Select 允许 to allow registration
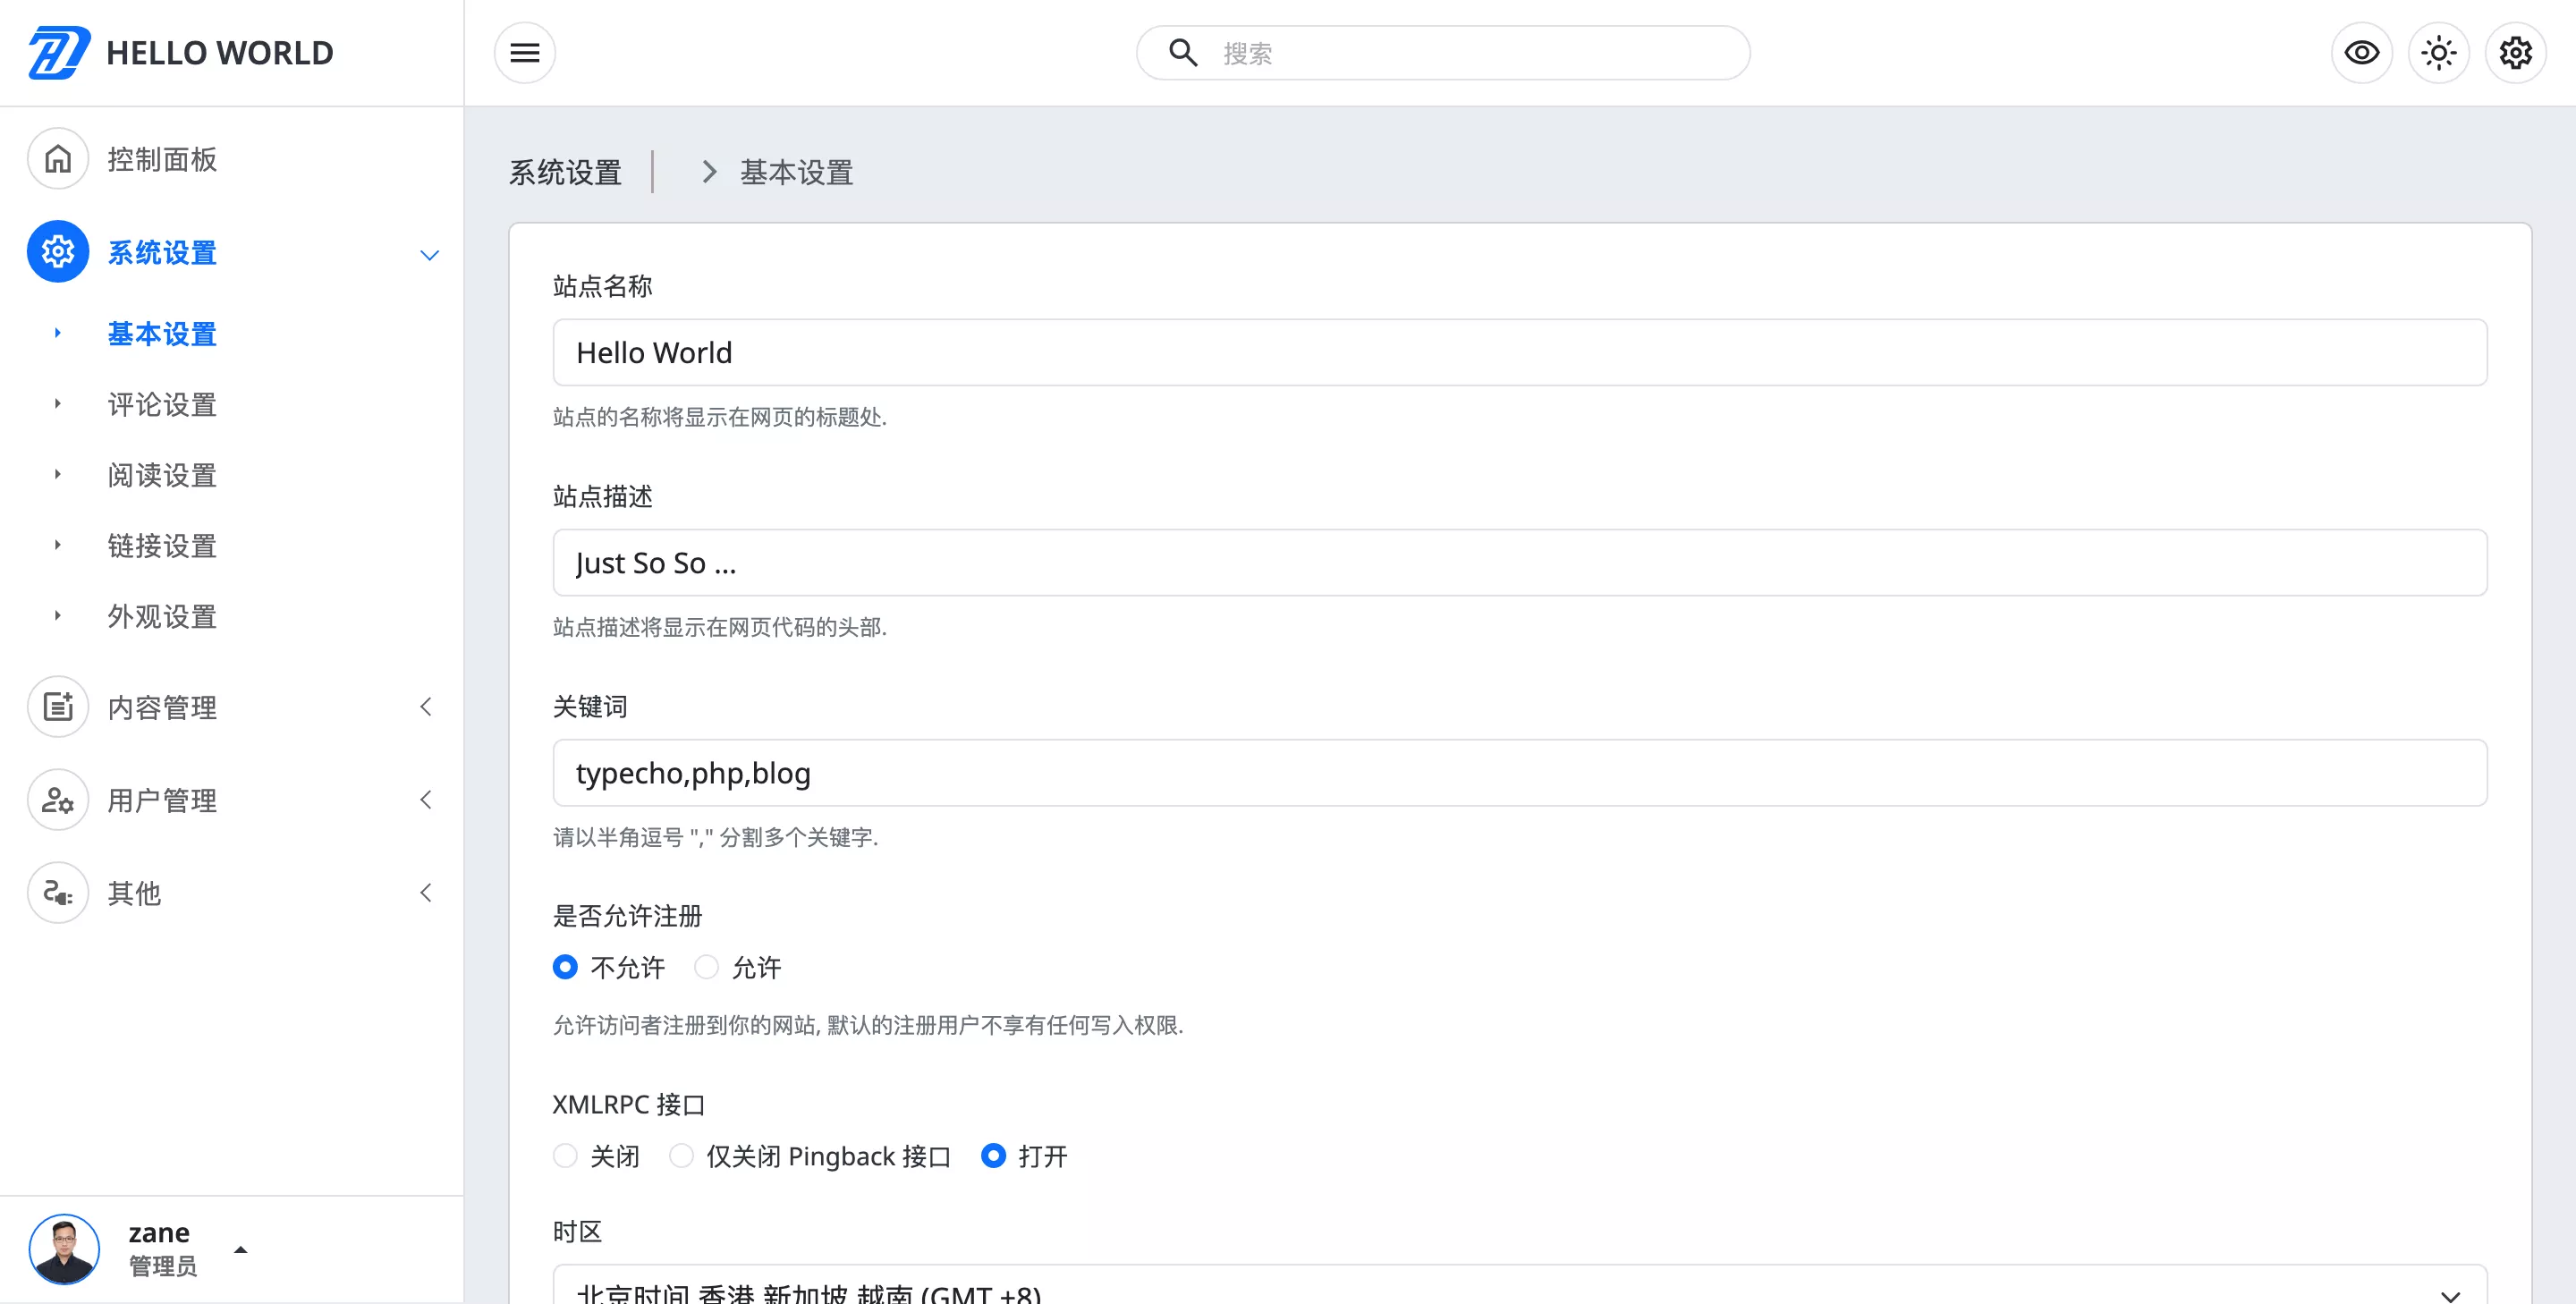The height and width of the screenshot is (1304, 2576). tap(708, 967)
